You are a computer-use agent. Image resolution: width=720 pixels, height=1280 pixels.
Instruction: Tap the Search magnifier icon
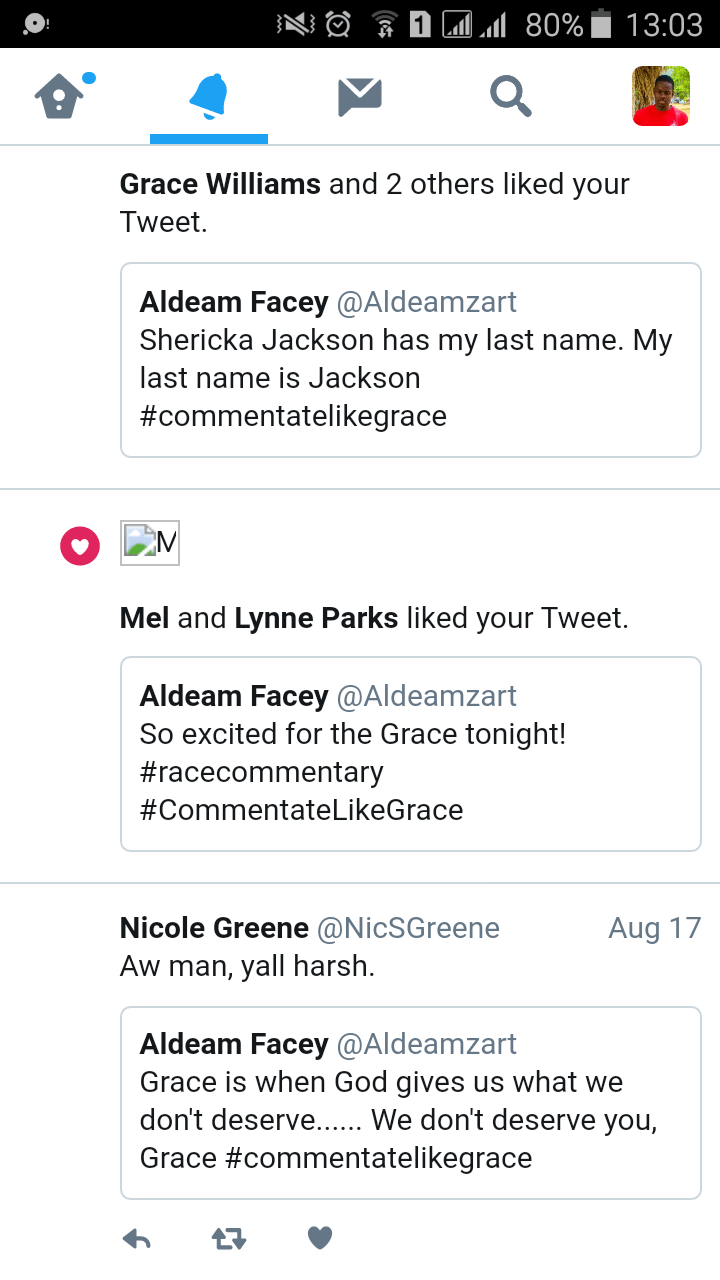510,97
